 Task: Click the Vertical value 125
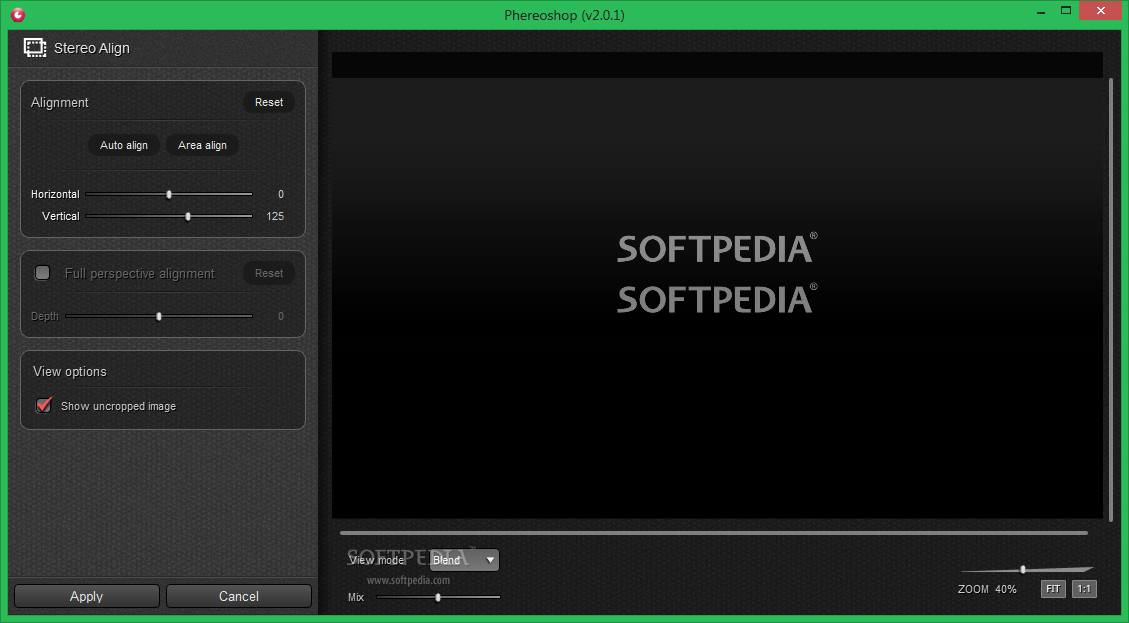click(275, 216)
